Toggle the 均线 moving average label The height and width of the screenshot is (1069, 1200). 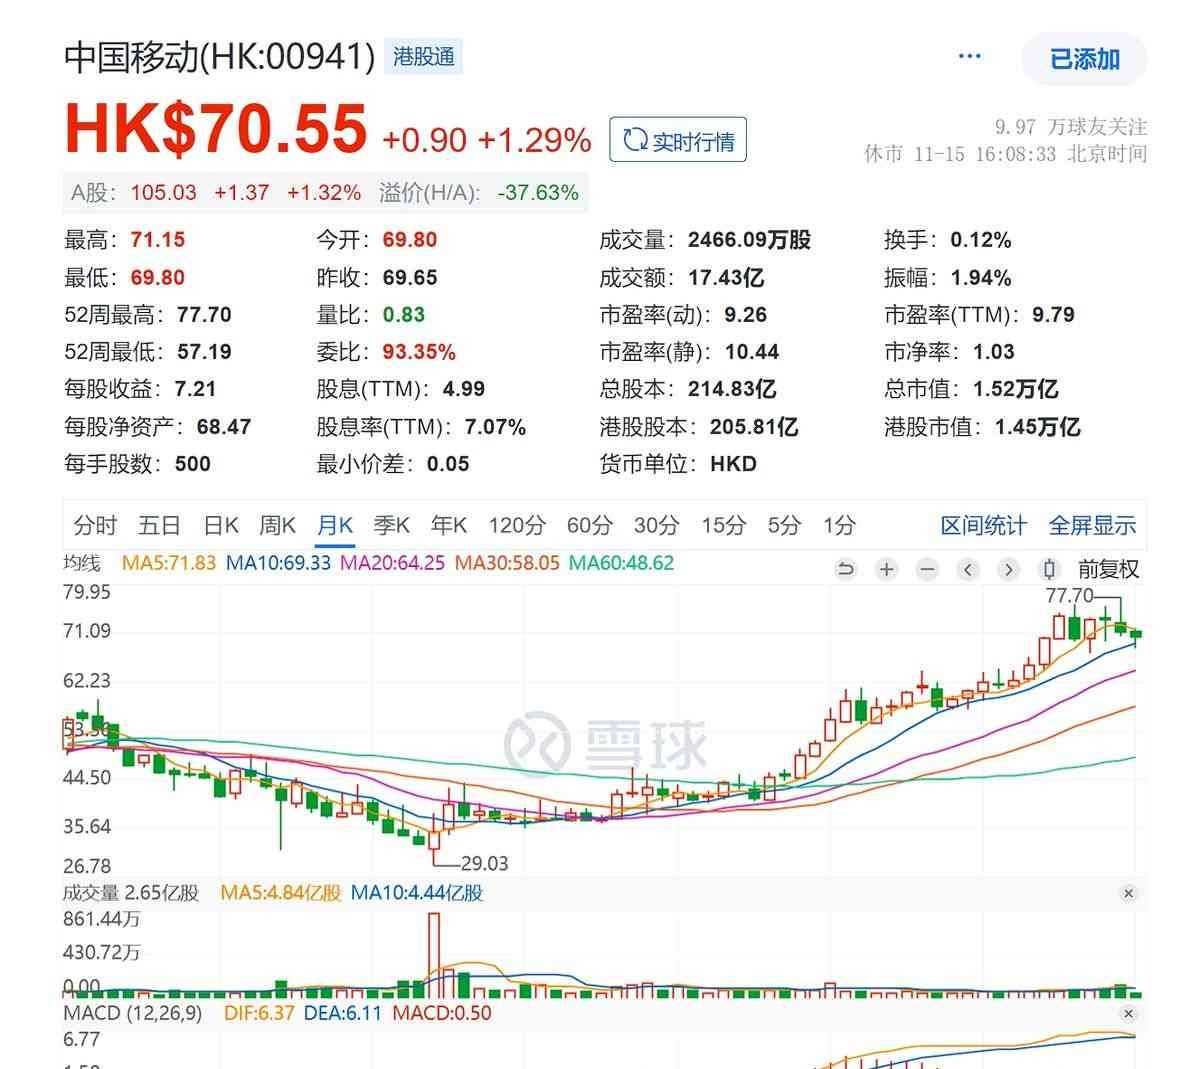click(x=82, y=563)
